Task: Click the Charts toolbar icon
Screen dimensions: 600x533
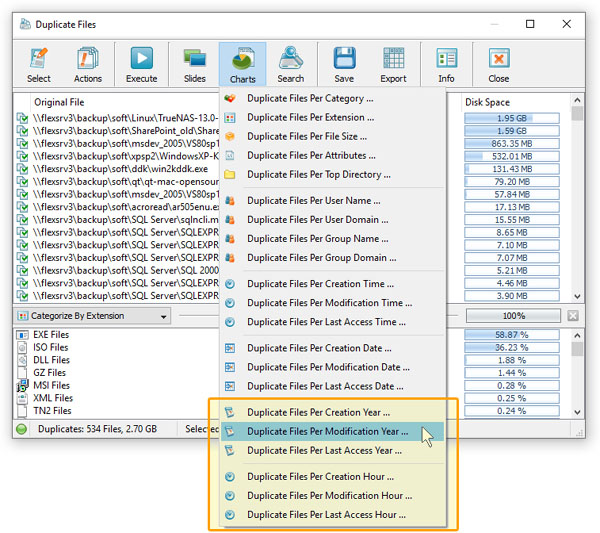Action: click(243, 65)
